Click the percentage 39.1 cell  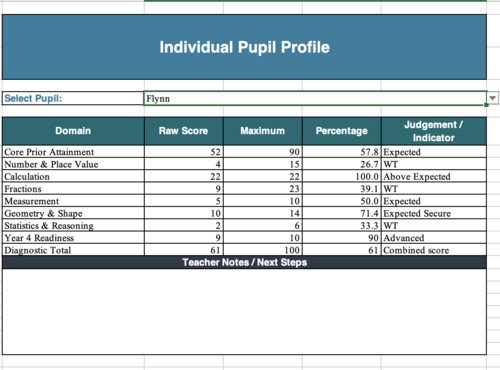(x=342, y=189)
